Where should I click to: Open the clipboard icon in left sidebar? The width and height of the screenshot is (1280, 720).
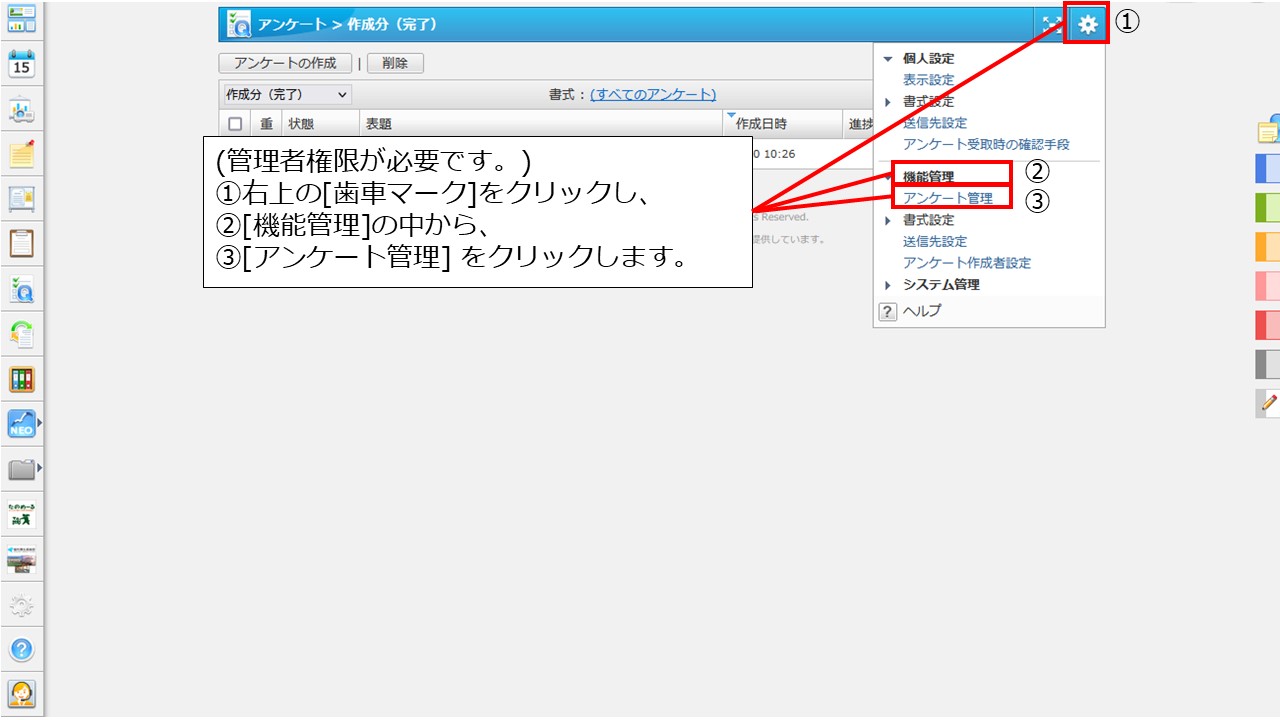click(22, 243)
